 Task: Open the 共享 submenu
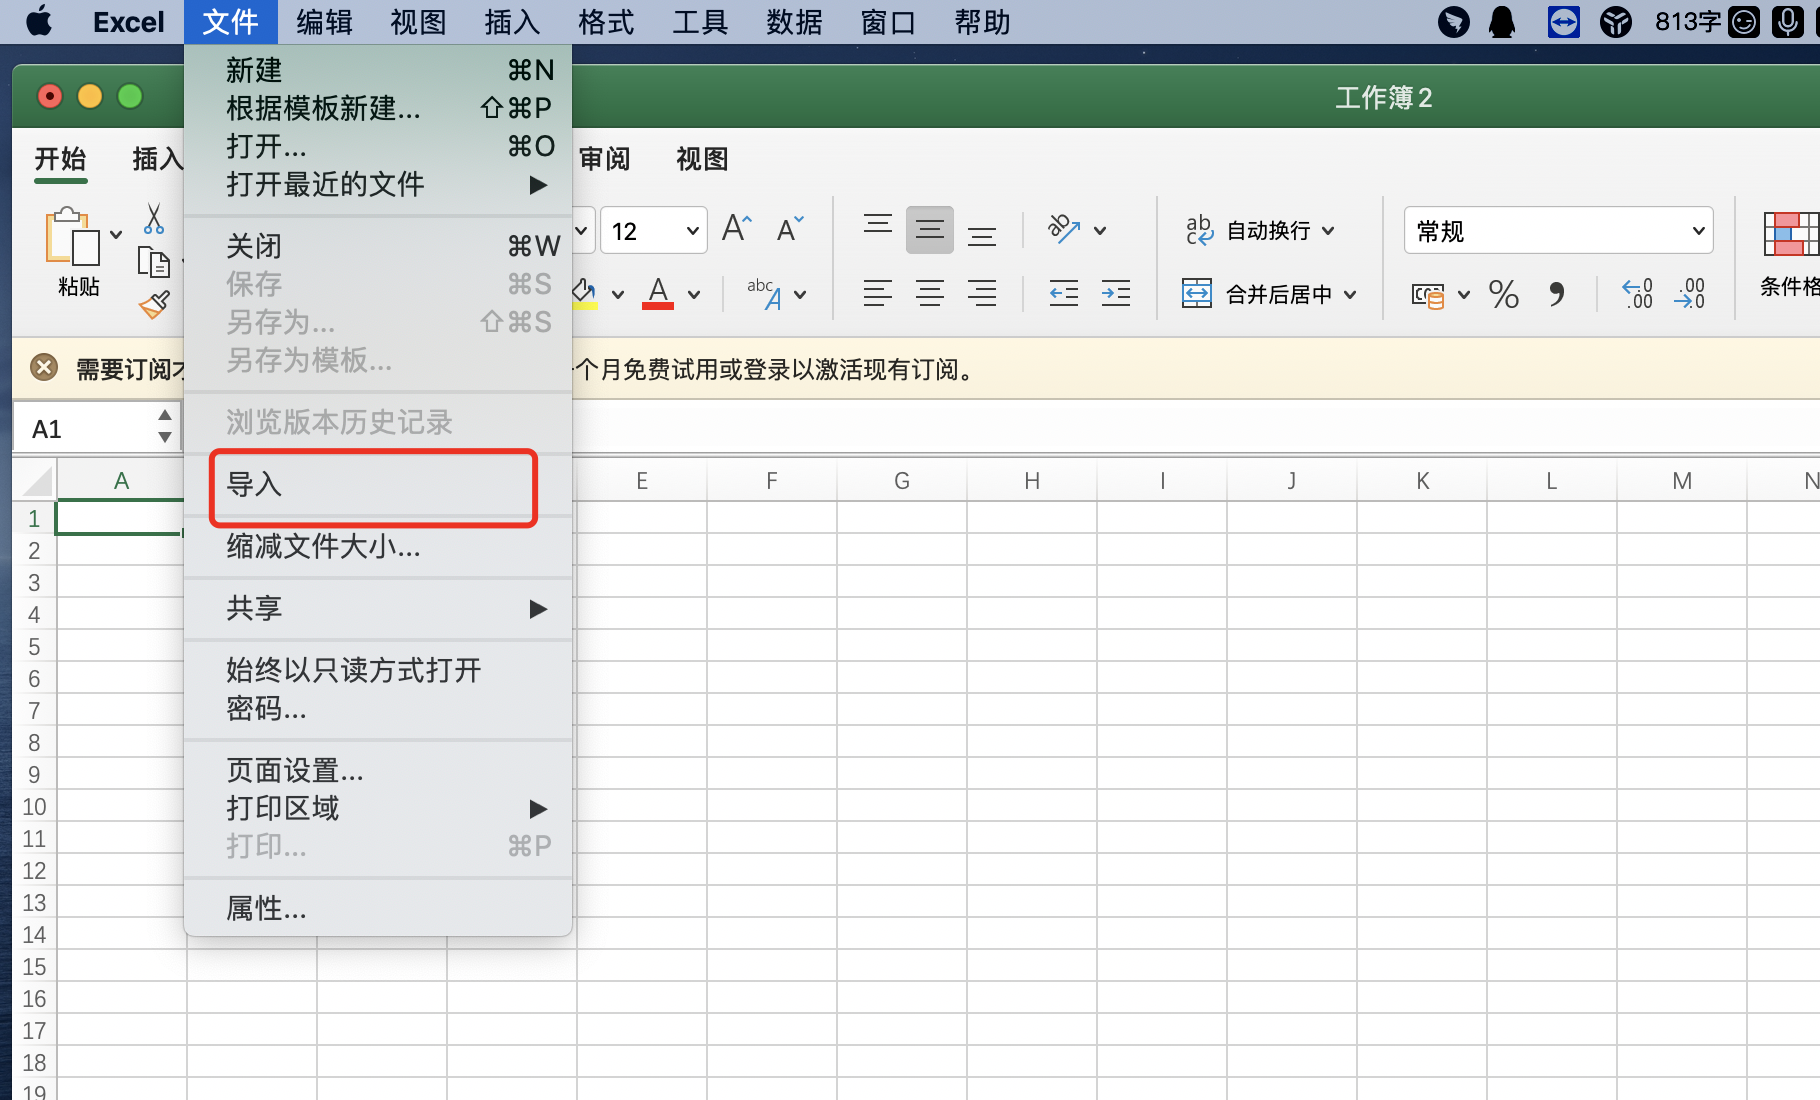[378, 608]
